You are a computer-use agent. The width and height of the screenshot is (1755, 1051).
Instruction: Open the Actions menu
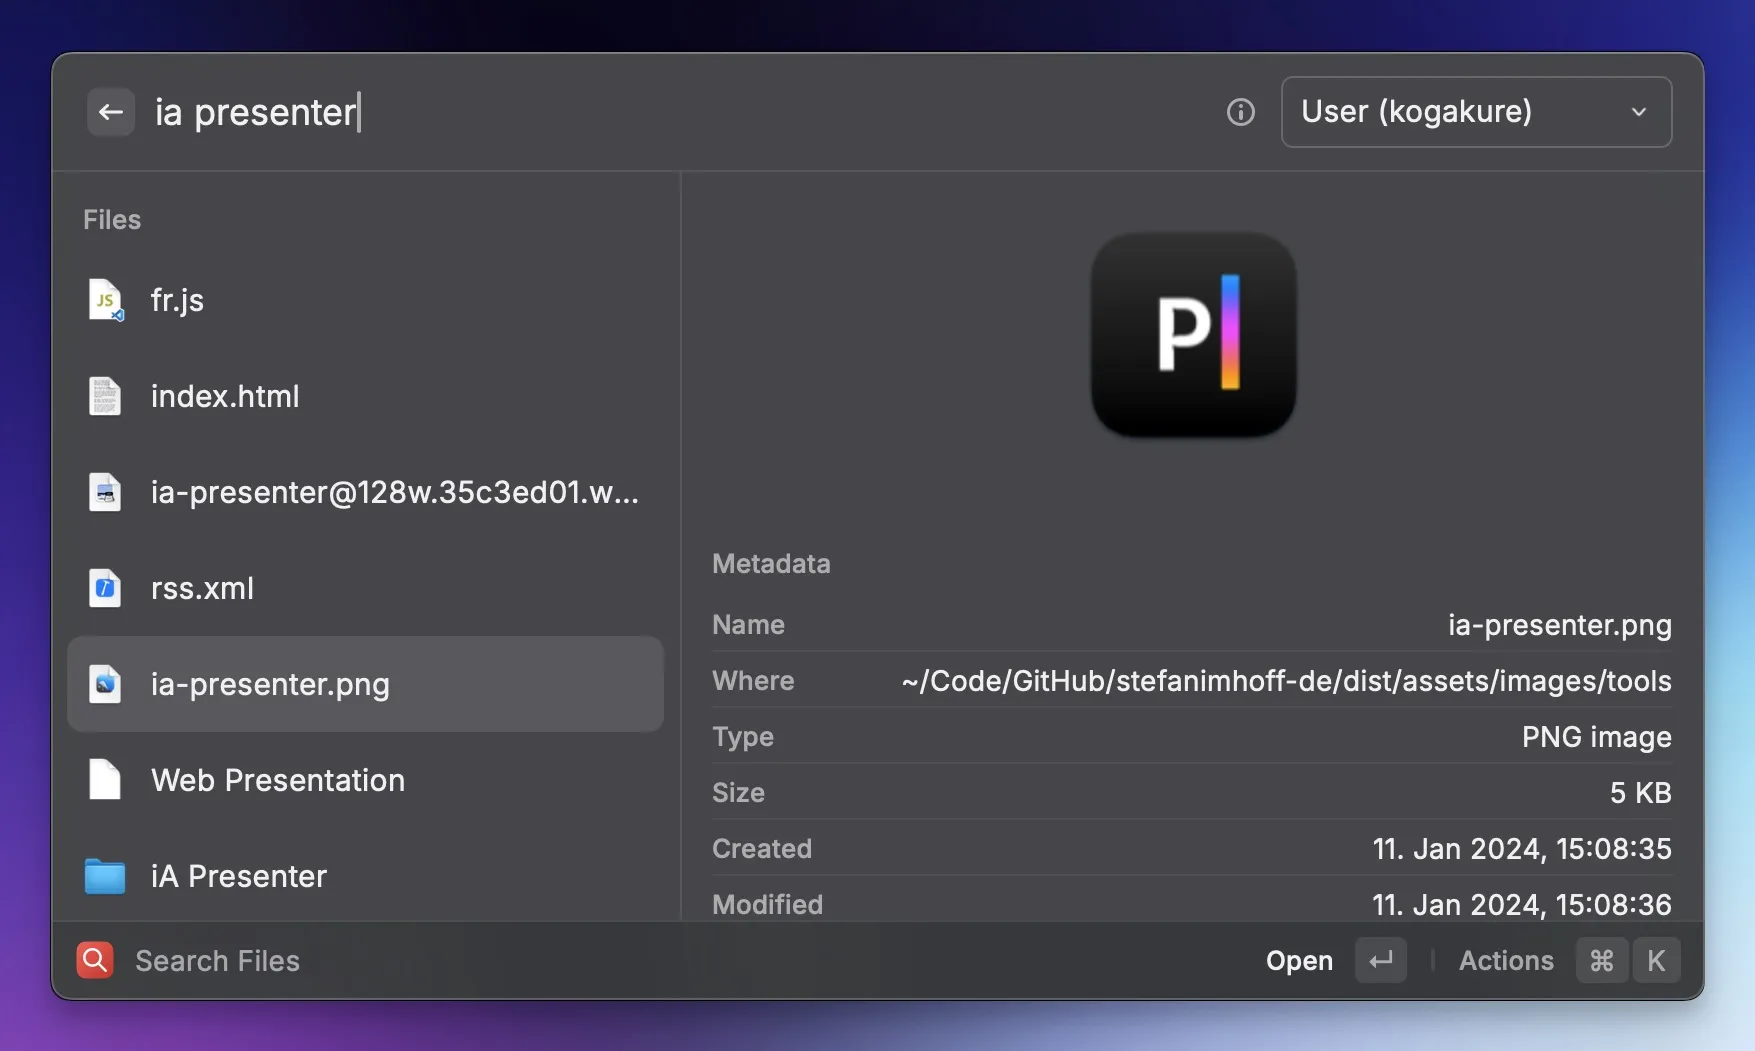(1505, 960)
